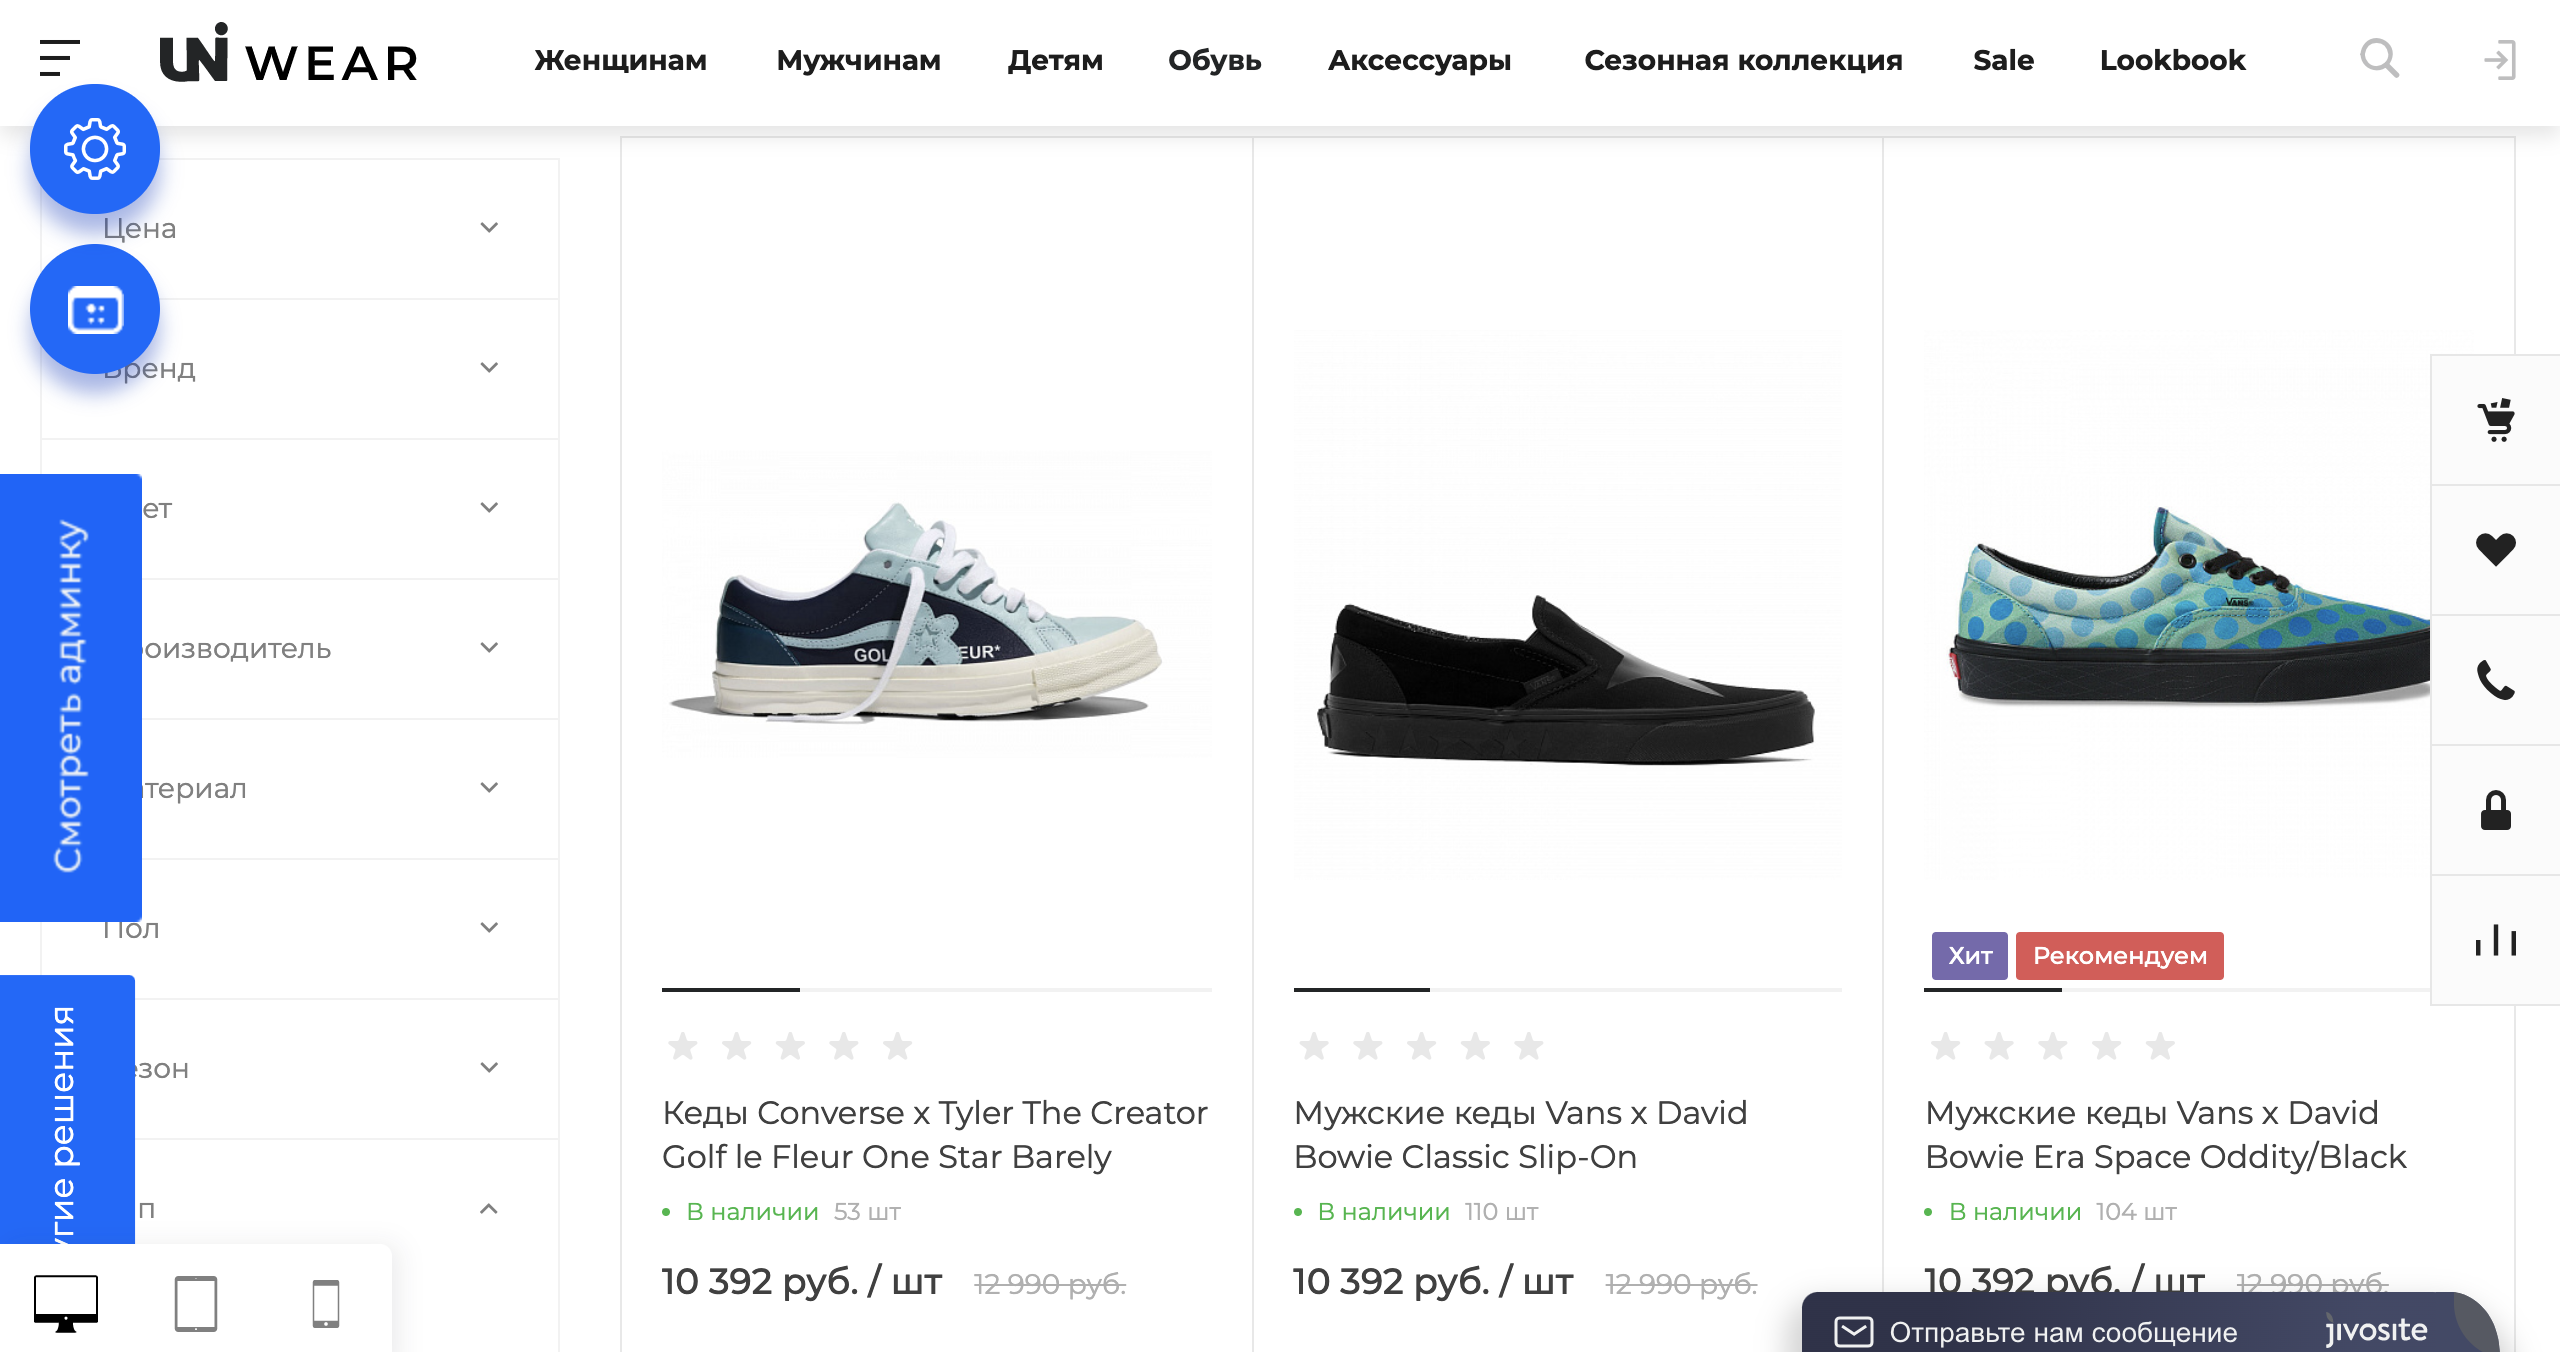Switch to tablet preview mode

[x=196, y=1303]
